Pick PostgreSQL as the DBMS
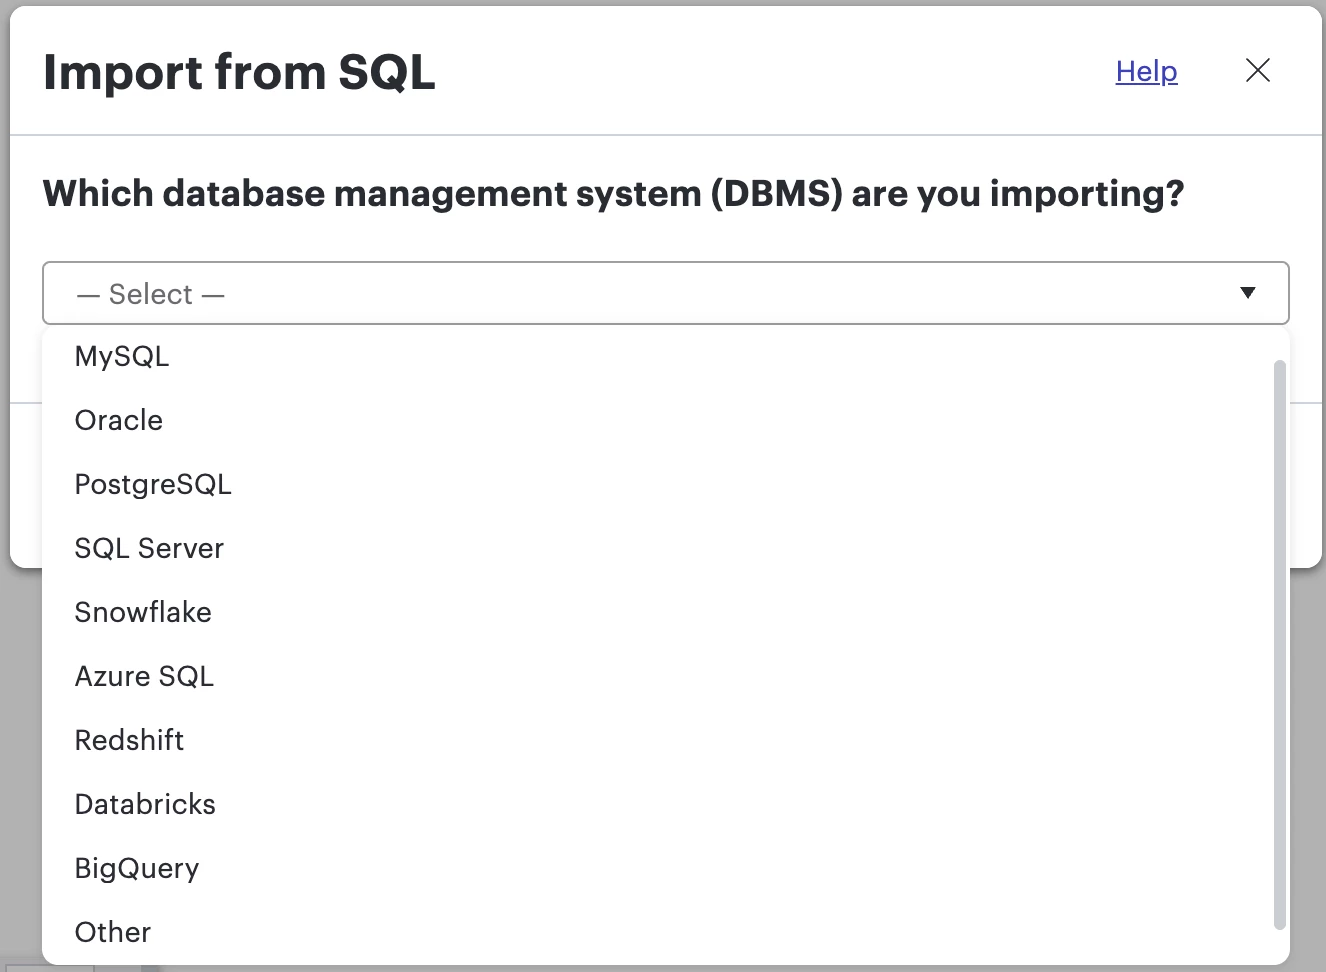Viewport: 1326px width, 972px height. coord(153,484)
